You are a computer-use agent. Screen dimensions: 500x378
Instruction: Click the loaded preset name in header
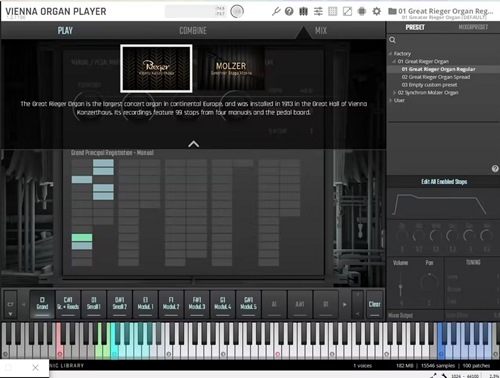click(x=446, y=11)
